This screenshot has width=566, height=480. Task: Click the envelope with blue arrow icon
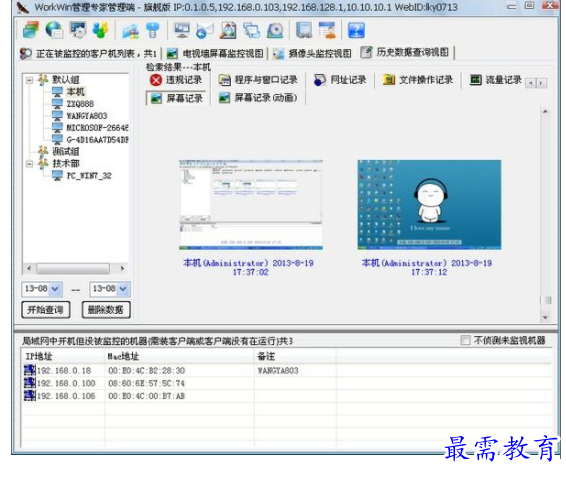[x=205, y=31]
